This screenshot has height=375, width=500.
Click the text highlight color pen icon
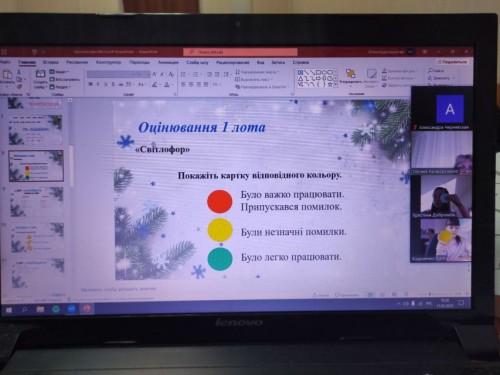(x=155, y=85)
